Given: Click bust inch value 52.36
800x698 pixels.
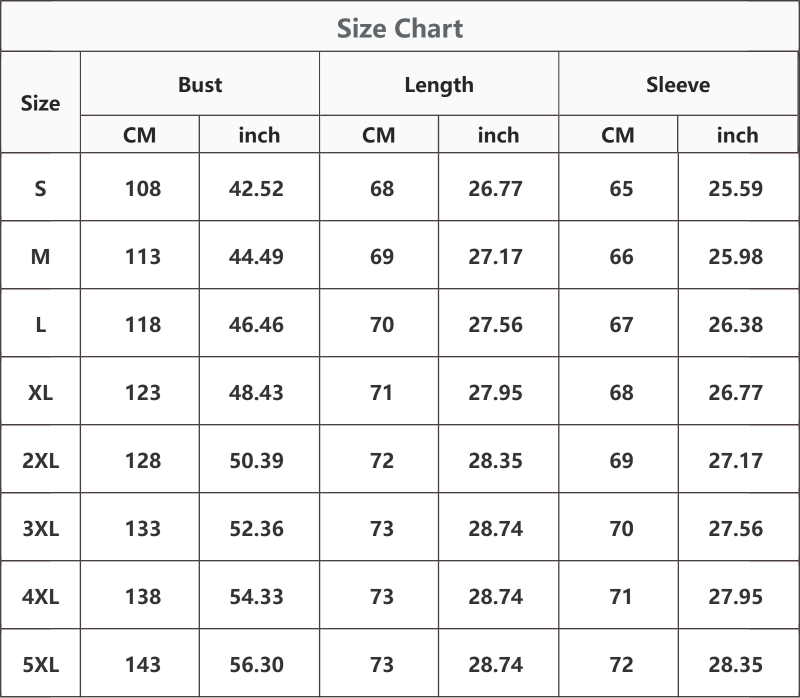Looking at the screenshot, I should click(x=256, y=529).
